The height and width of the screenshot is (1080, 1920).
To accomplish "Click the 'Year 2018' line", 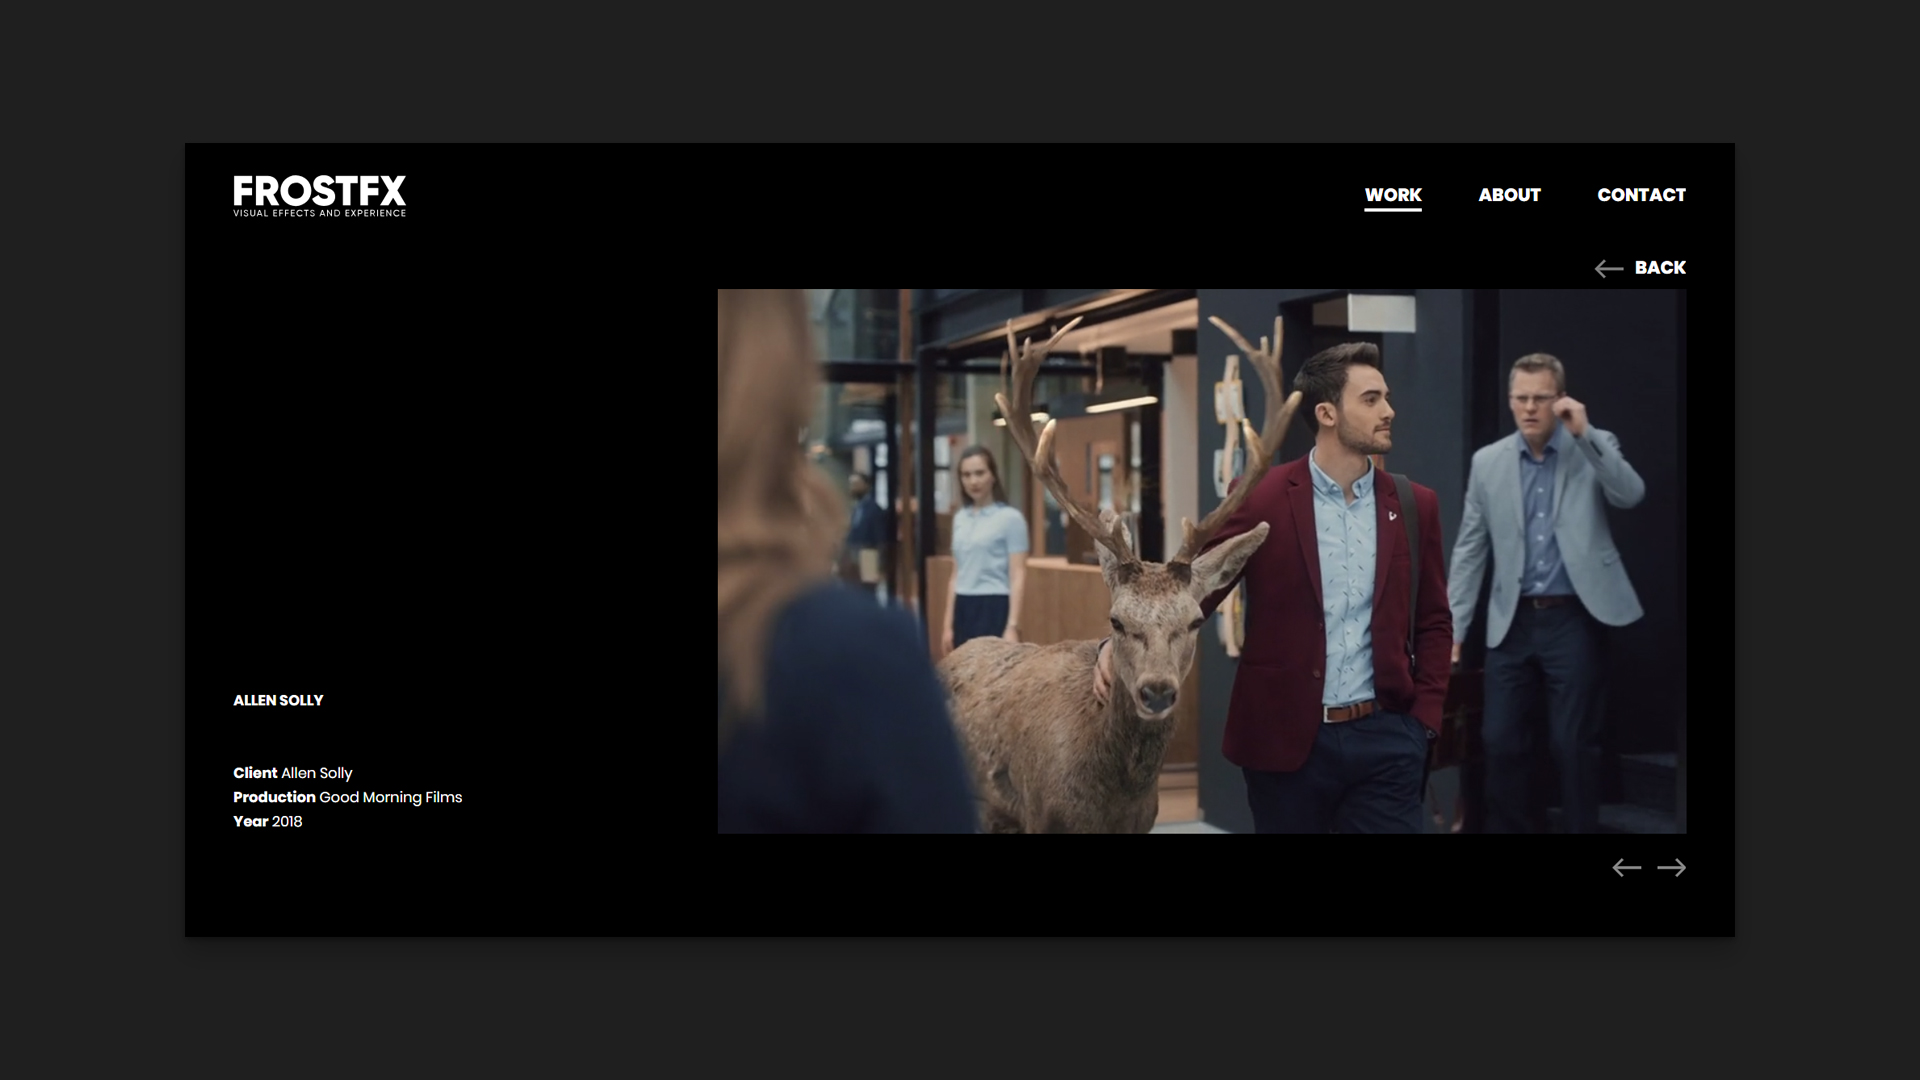I will pos(267,821).
